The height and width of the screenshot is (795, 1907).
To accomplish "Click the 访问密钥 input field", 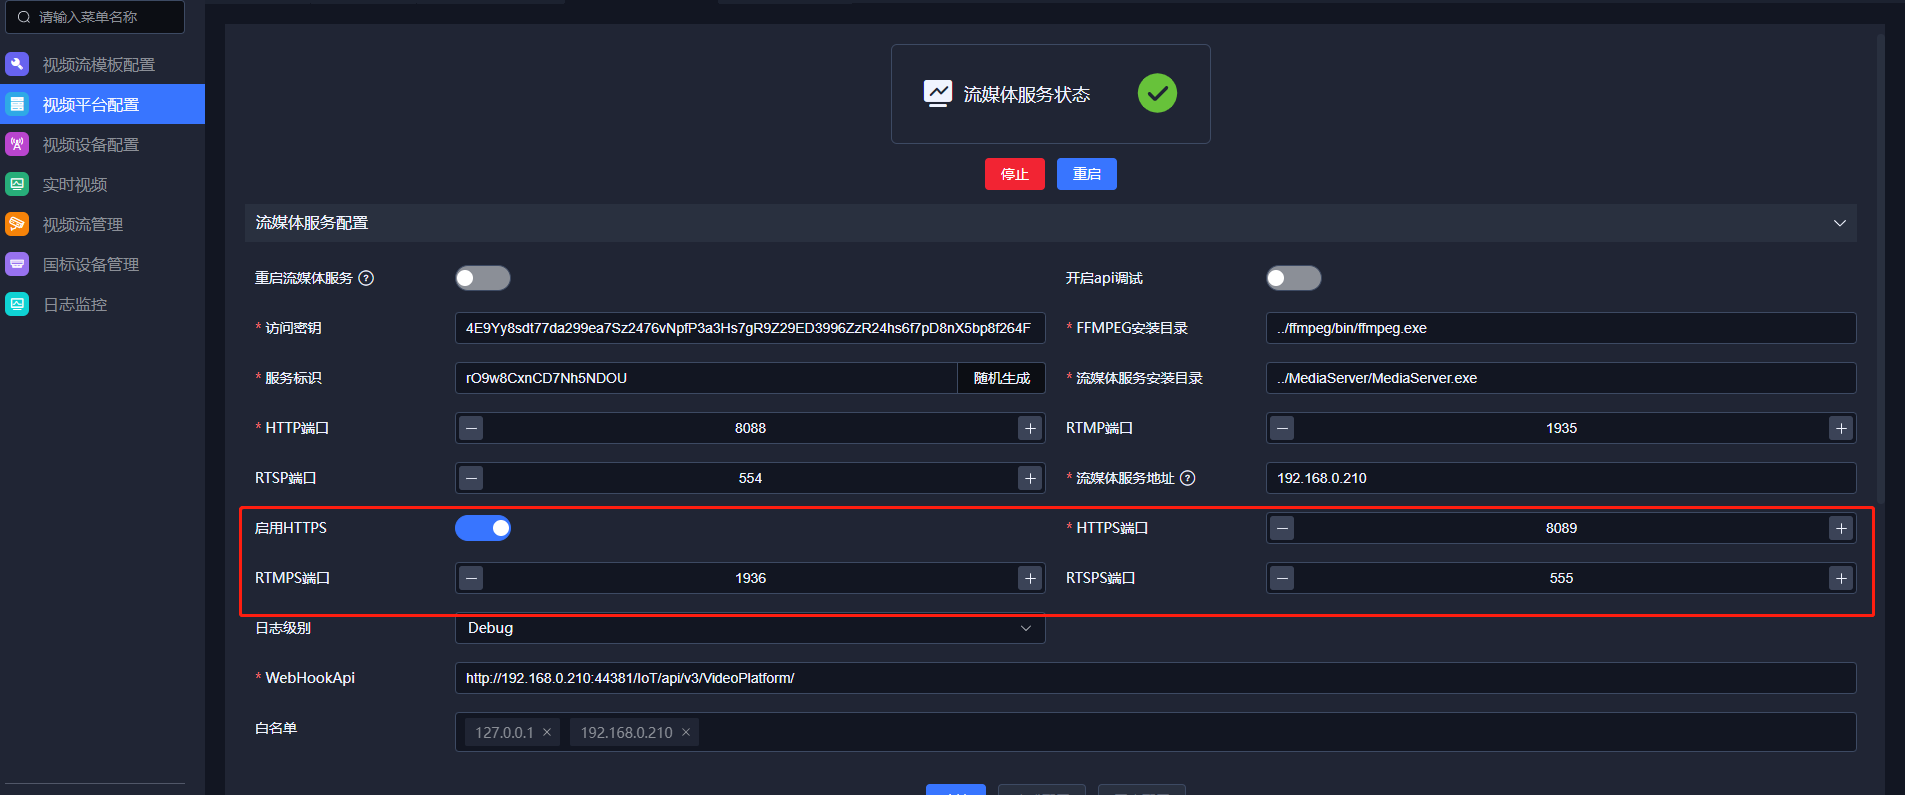I will 750,328.
